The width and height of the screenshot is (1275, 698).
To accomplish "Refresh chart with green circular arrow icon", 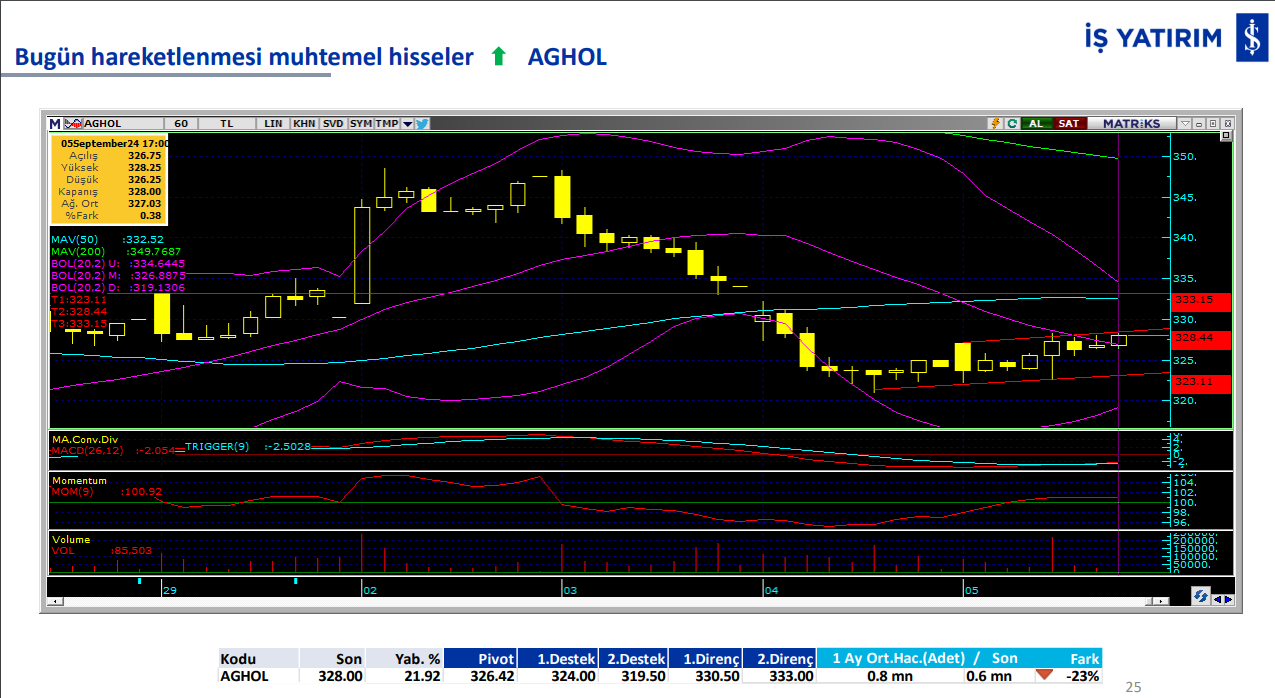I will coord(1012,124).
